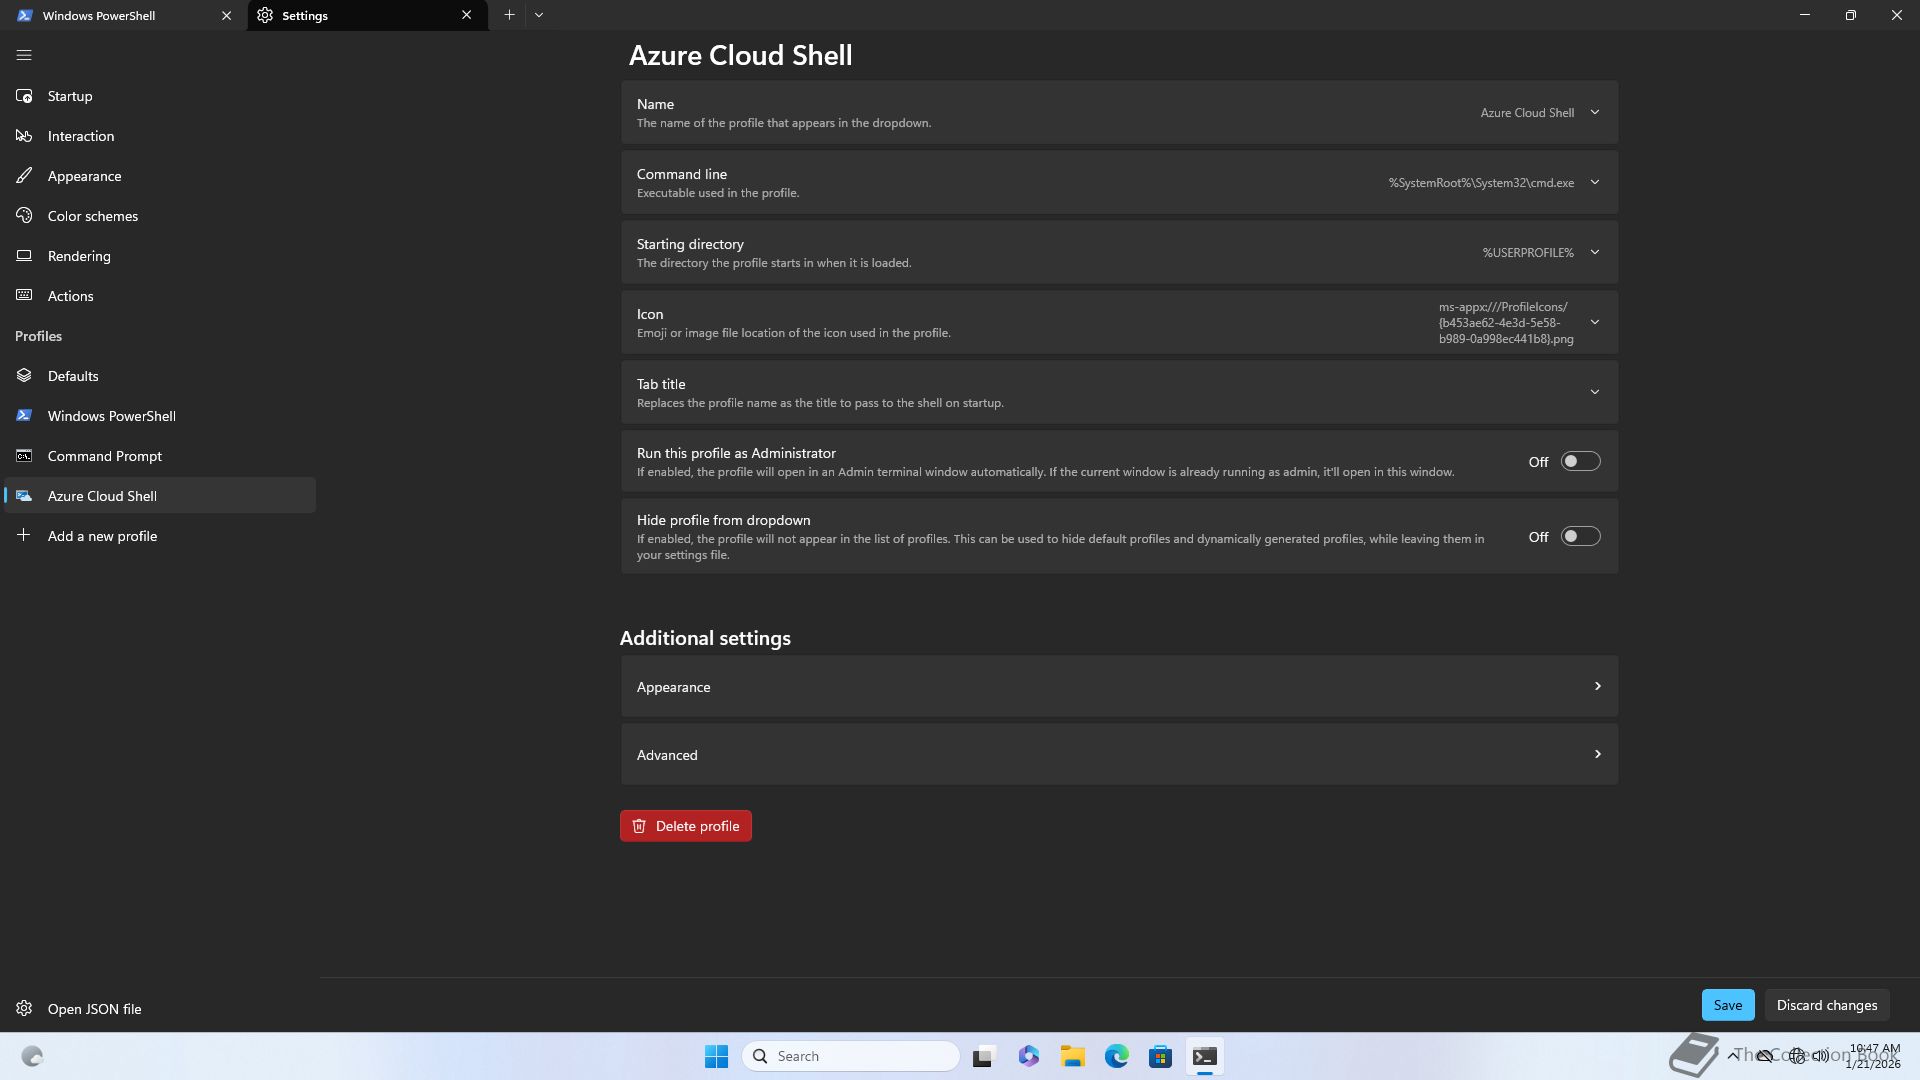The height and width of the screenshot is (1080, 1920).
Task: Go to Rendering settings
Action: 79,256
